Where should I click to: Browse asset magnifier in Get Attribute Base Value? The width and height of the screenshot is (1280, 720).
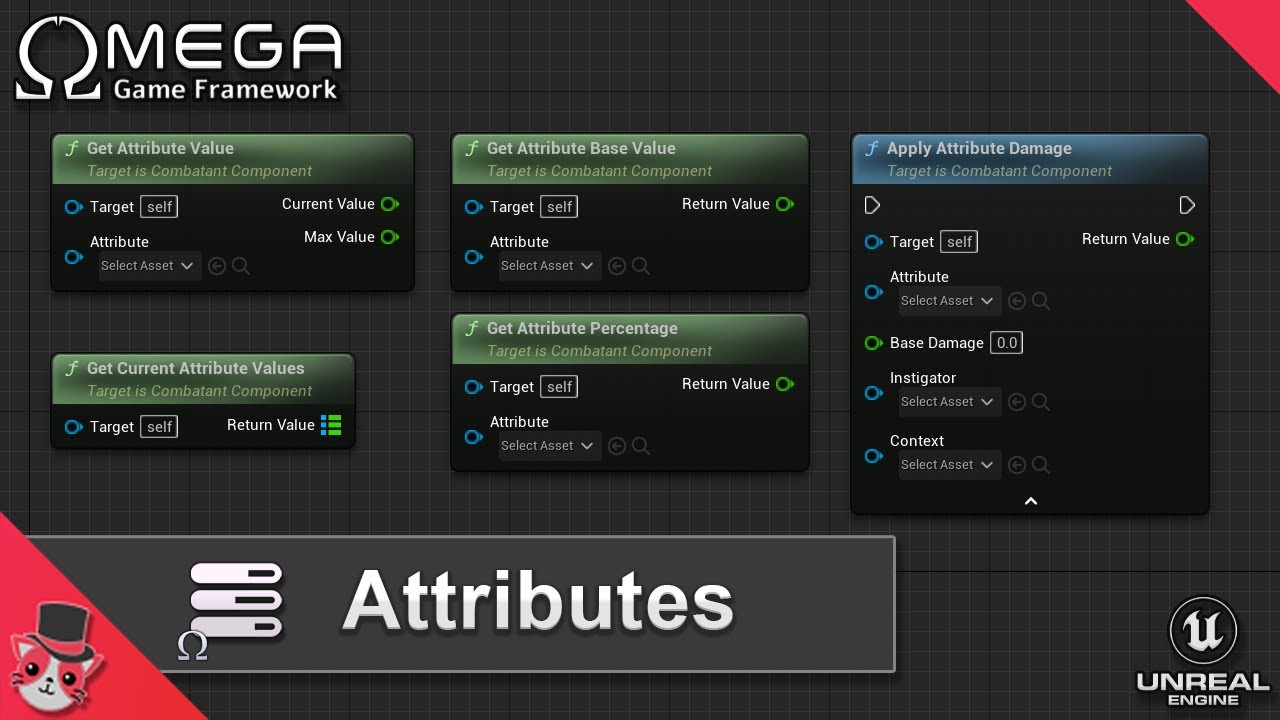(641, 266)
